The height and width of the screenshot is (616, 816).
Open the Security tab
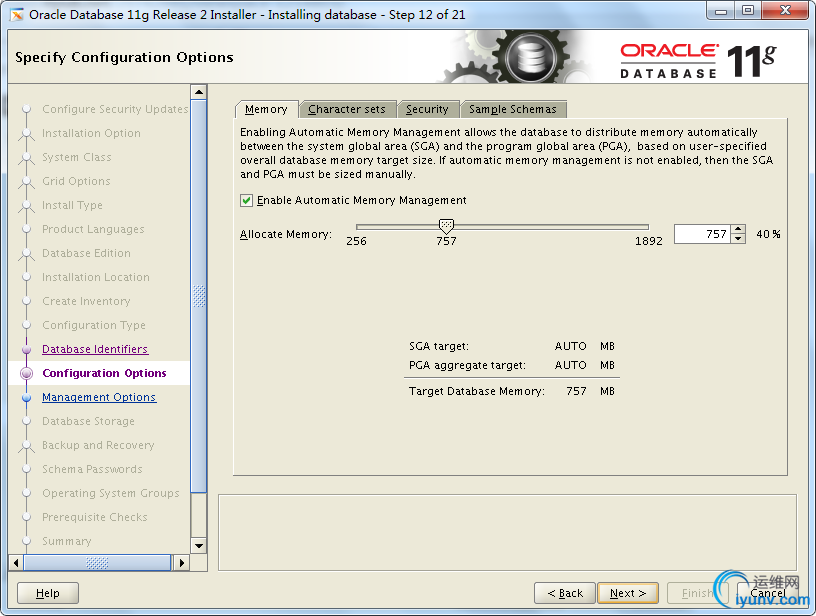tap(427, 109)
